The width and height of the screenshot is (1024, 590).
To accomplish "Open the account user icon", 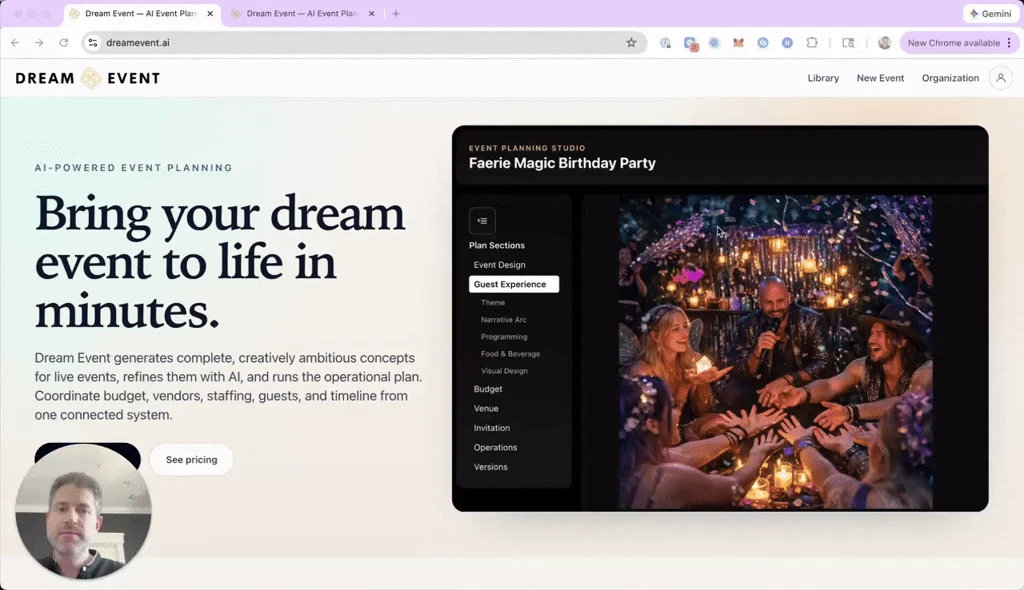I will [x=1000, y=78].
